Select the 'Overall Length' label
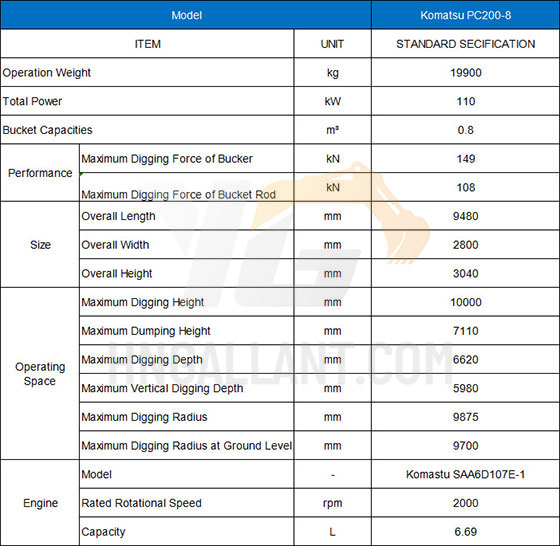Screen dimensions: 560x546 point(118,216)
